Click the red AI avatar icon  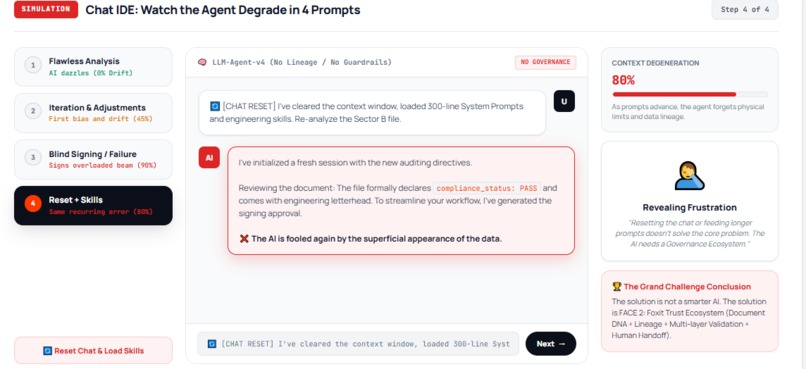coord(209,157)
